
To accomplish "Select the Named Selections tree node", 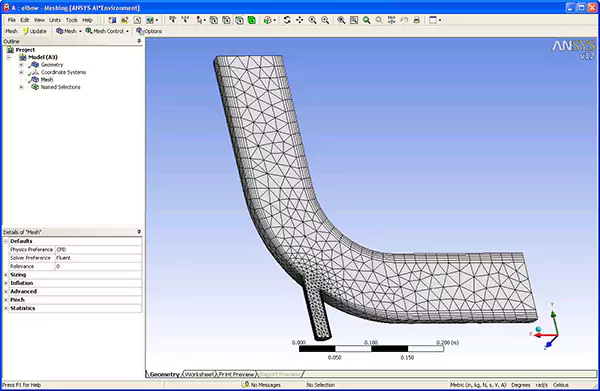I will (x=60, y=87).
